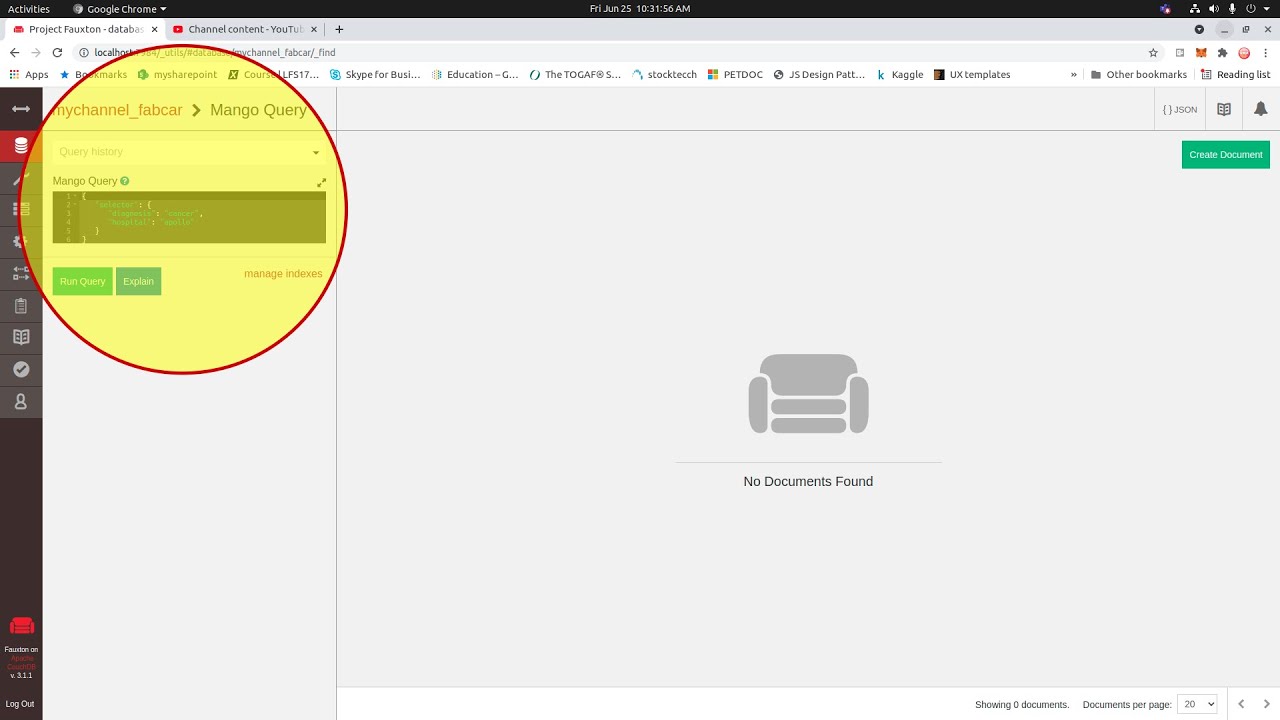Open the Setup wrench icon in sidebar

point(21,178)
